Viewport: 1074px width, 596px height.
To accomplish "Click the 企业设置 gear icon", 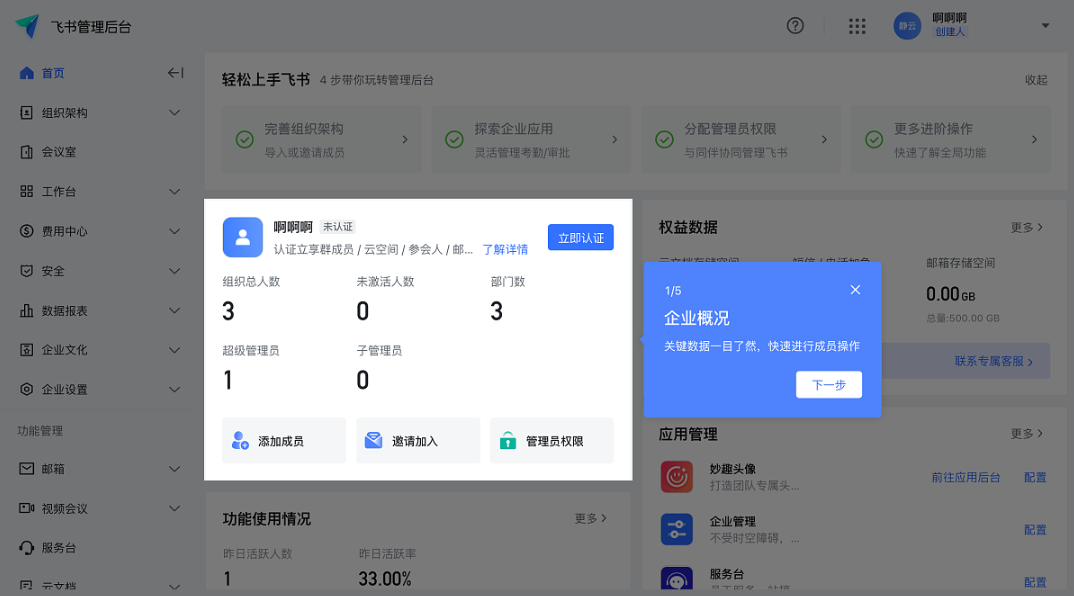I will click(27, 389).
